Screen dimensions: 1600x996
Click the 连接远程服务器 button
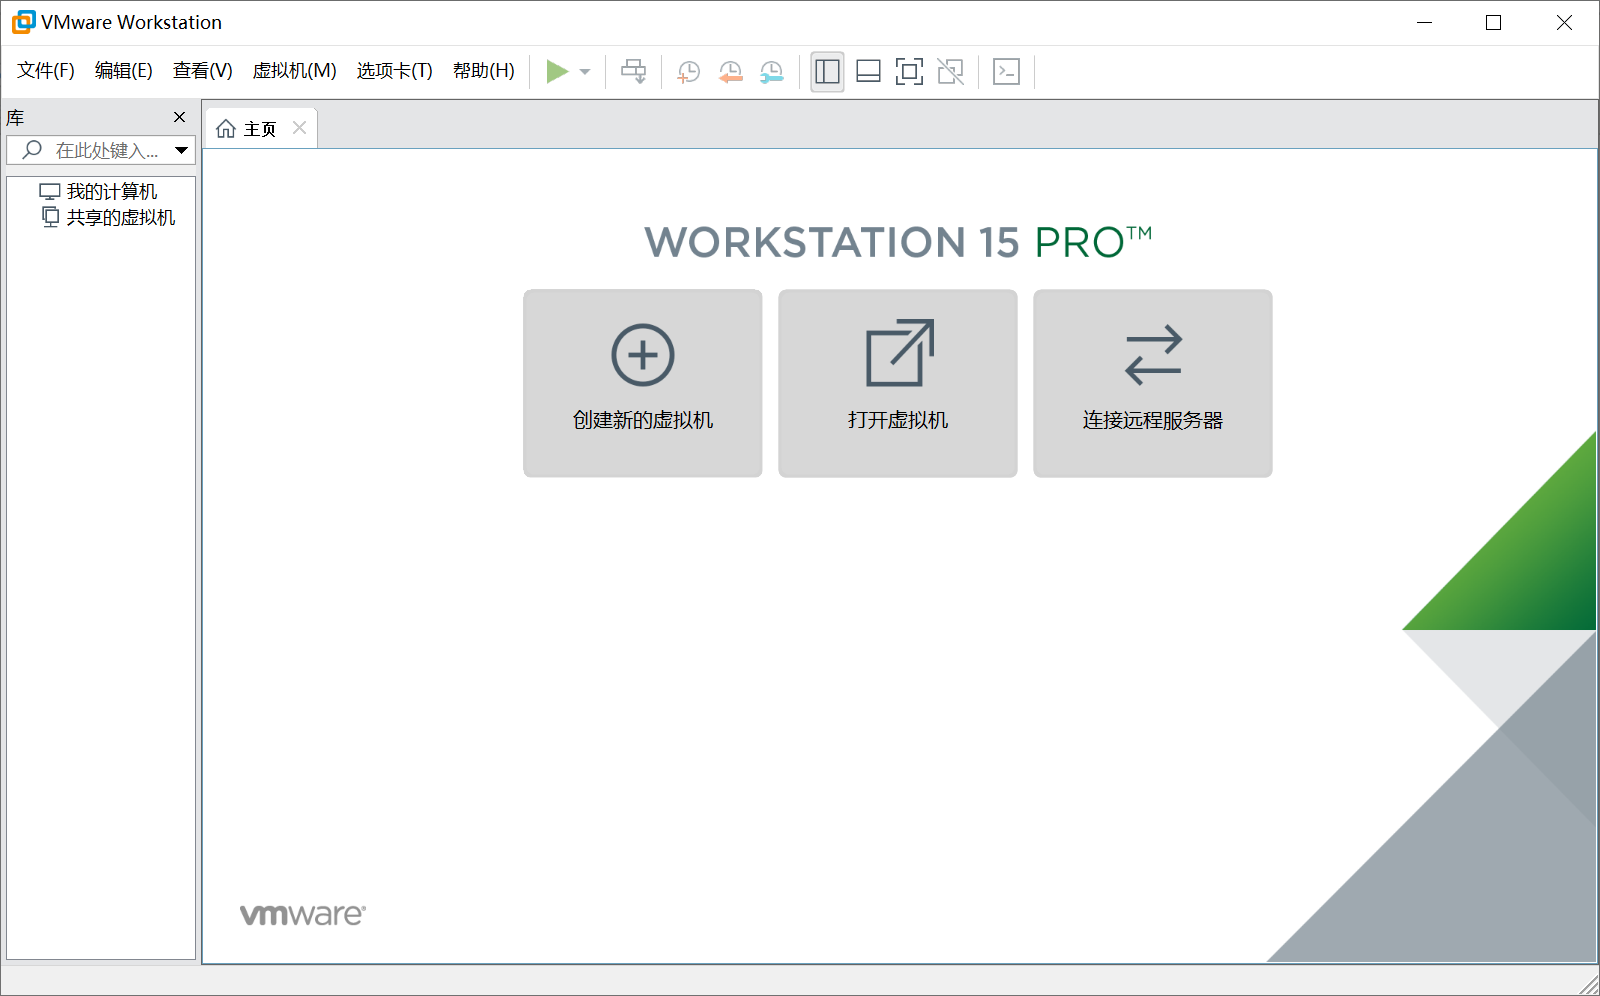[1153, 383]
